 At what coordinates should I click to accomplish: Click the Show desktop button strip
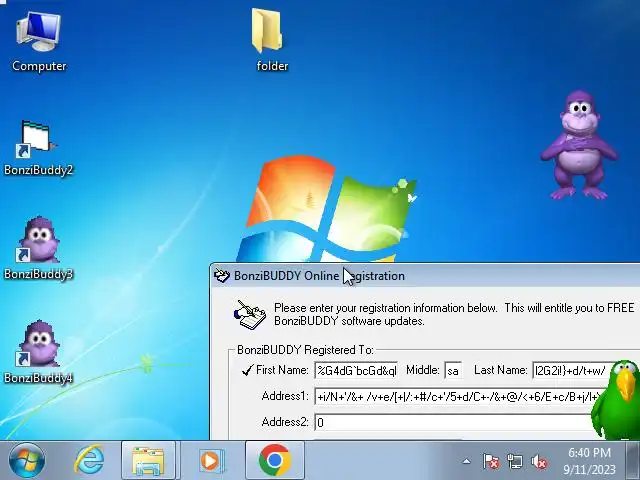point(633,460)
